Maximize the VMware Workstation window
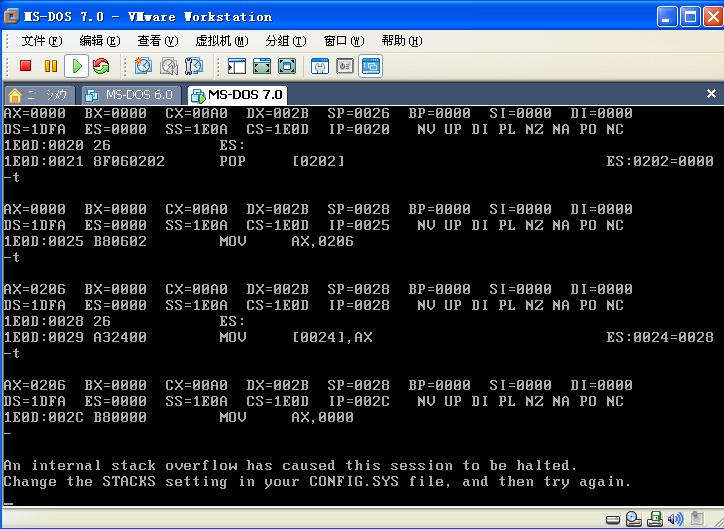The height and width of the screenshot is (529, 724). pos(690,17)
